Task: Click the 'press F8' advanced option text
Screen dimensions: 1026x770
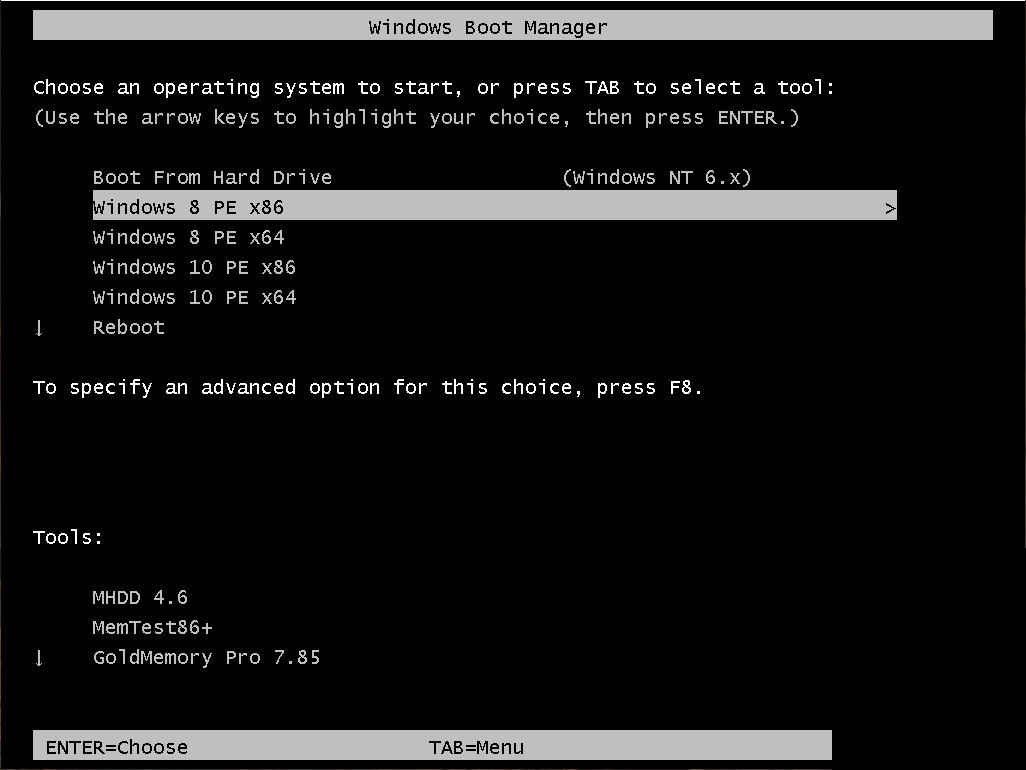Action: 368,388
